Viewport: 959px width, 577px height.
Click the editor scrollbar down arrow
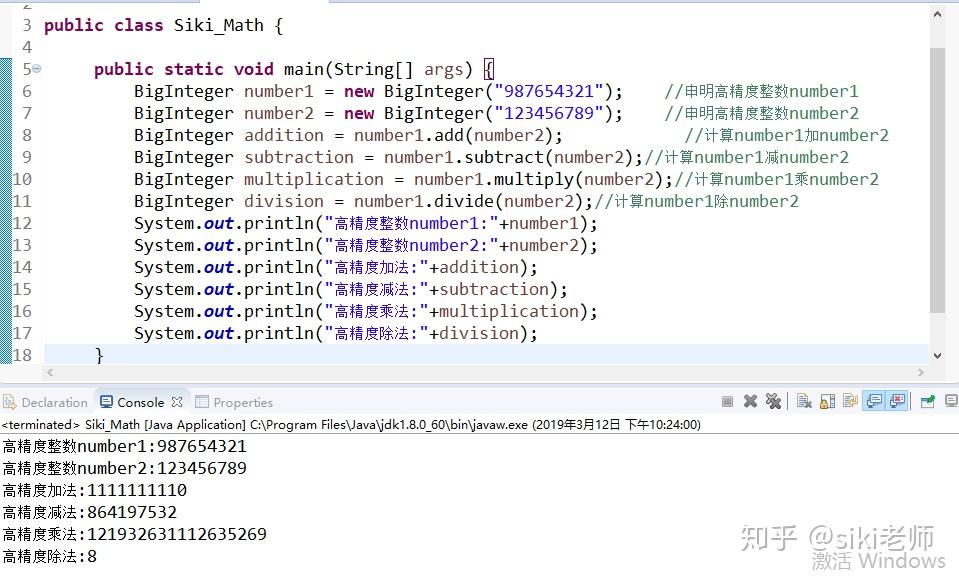point(936,355)
